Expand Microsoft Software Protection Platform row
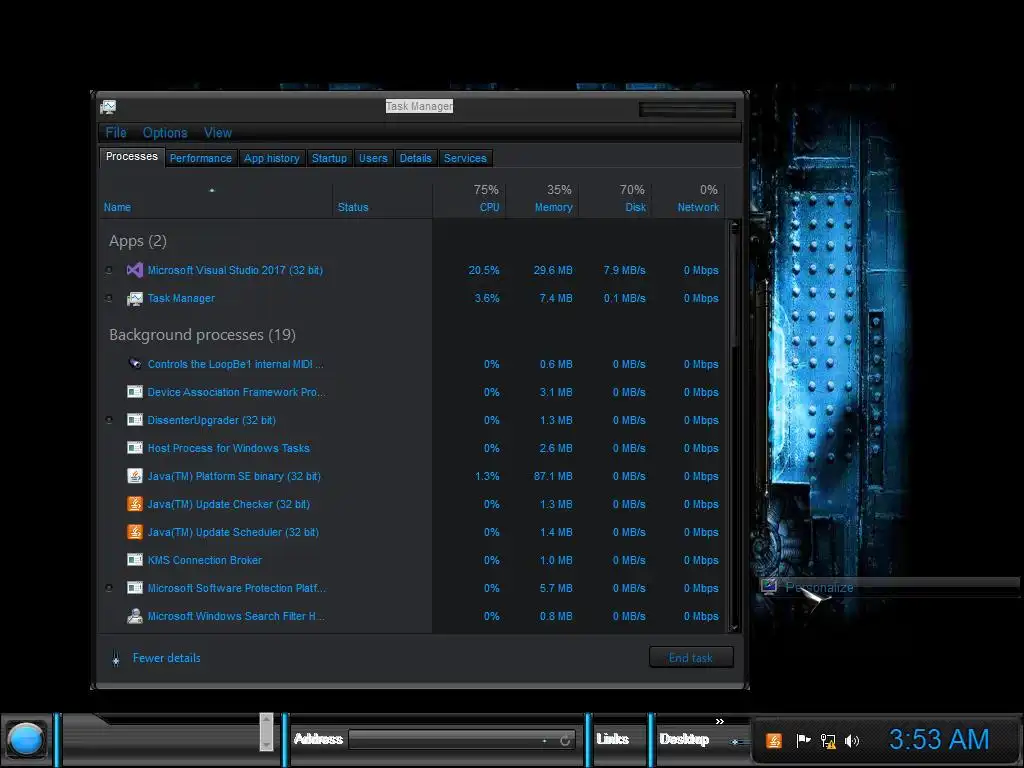Viewport: 1024px width, 768px height. (109, 588)
